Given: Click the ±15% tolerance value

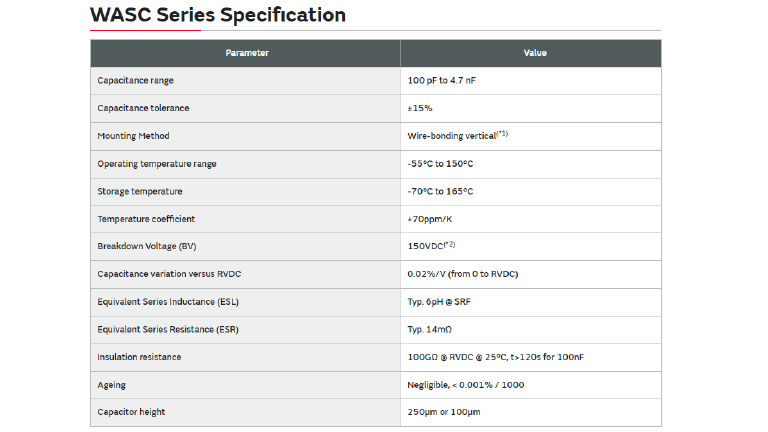Looking at the screenshot, I should 420,108.
